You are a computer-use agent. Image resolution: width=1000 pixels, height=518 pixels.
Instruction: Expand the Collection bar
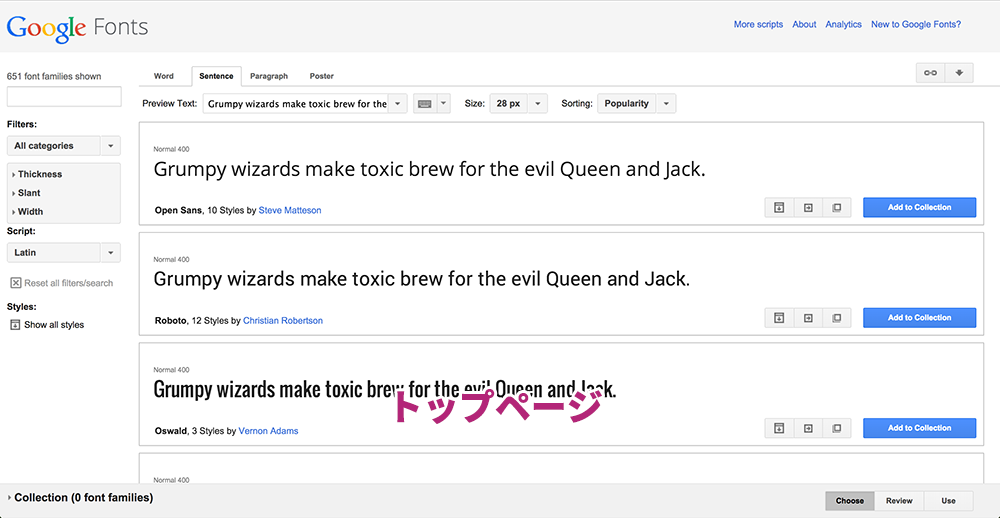coord(80,498)
